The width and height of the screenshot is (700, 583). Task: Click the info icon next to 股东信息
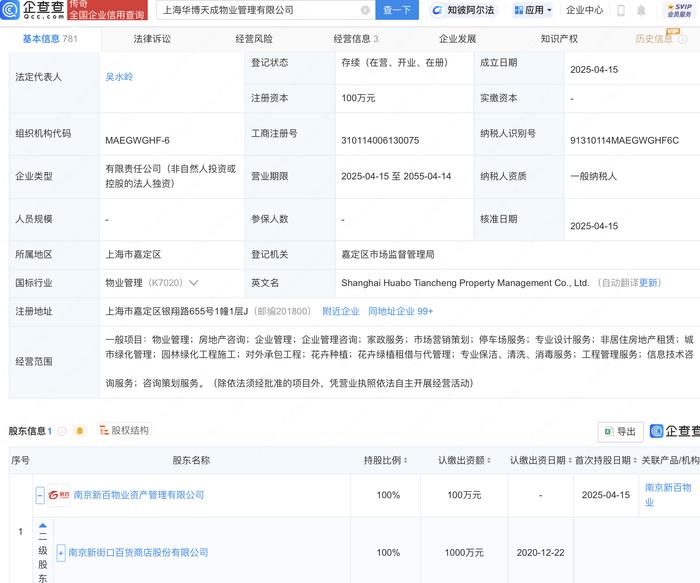point(62,431)
